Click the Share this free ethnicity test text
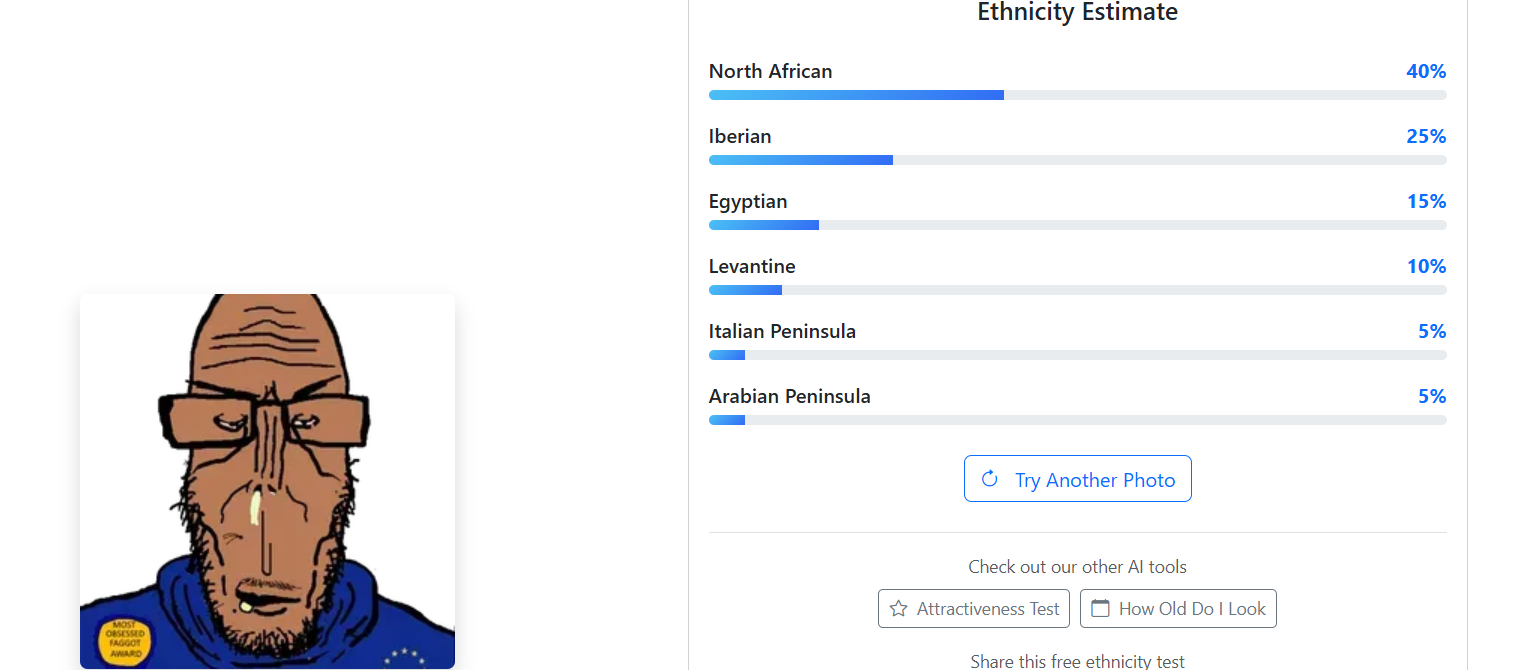 (1077, 661)
